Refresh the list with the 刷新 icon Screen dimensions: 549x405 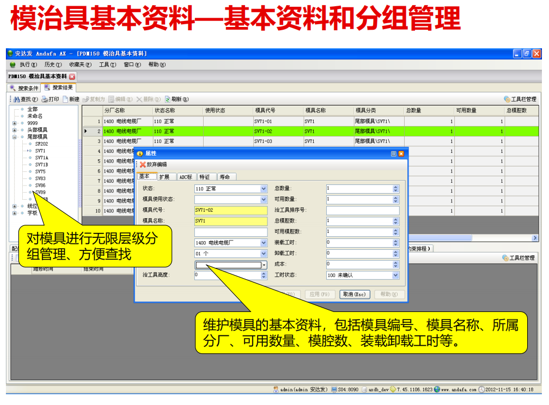[x=167, y=99]
